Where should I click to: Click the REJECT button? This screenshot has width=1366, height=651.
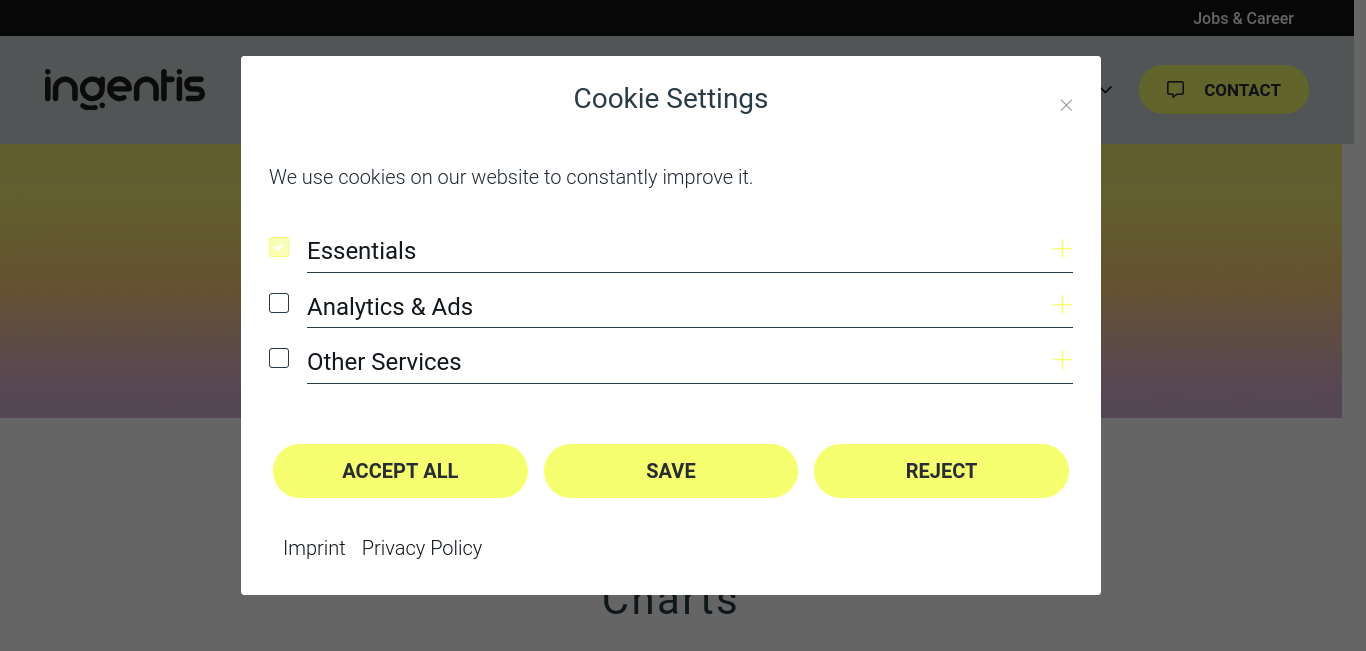pyautogui.click(x=941, y=471)
